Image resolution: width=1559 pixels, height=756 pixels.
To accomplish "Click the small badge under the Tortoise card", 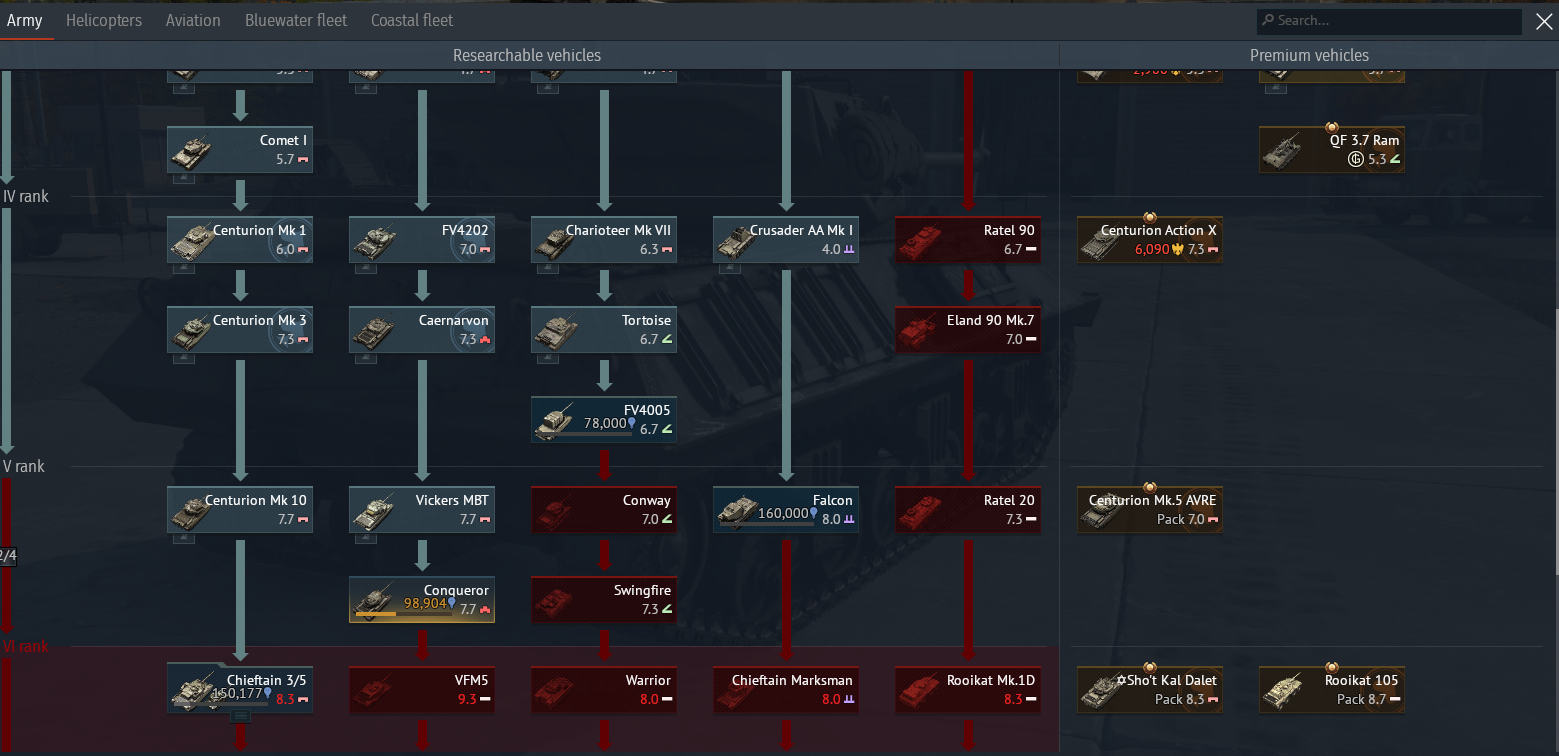I will point(548,358).
